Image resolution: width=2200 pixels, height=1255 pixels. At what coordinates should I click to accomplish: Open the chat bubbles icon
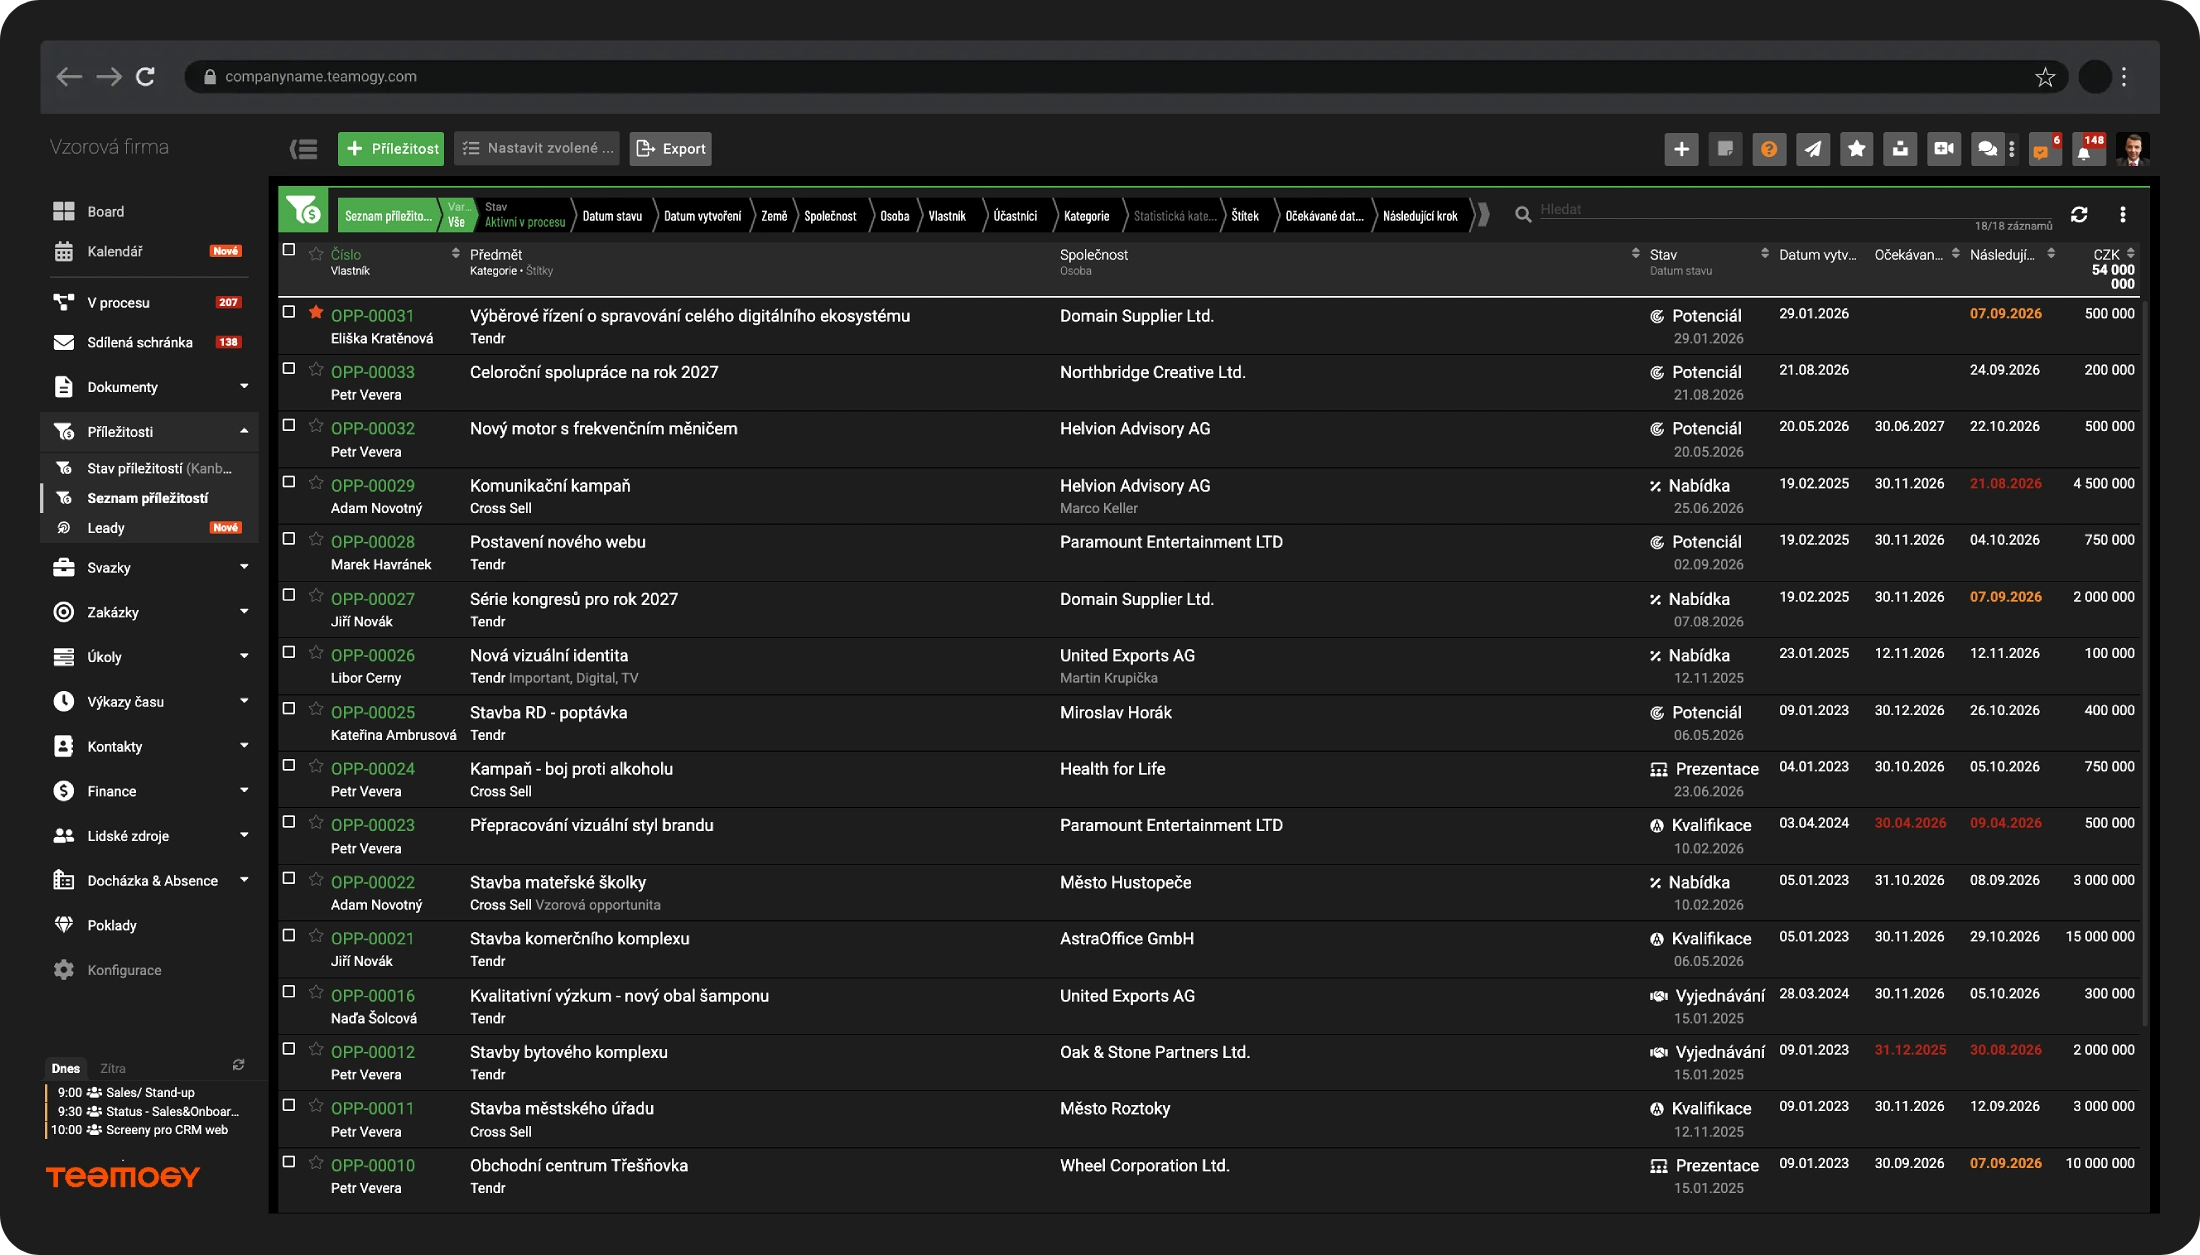click(1987, 149)
